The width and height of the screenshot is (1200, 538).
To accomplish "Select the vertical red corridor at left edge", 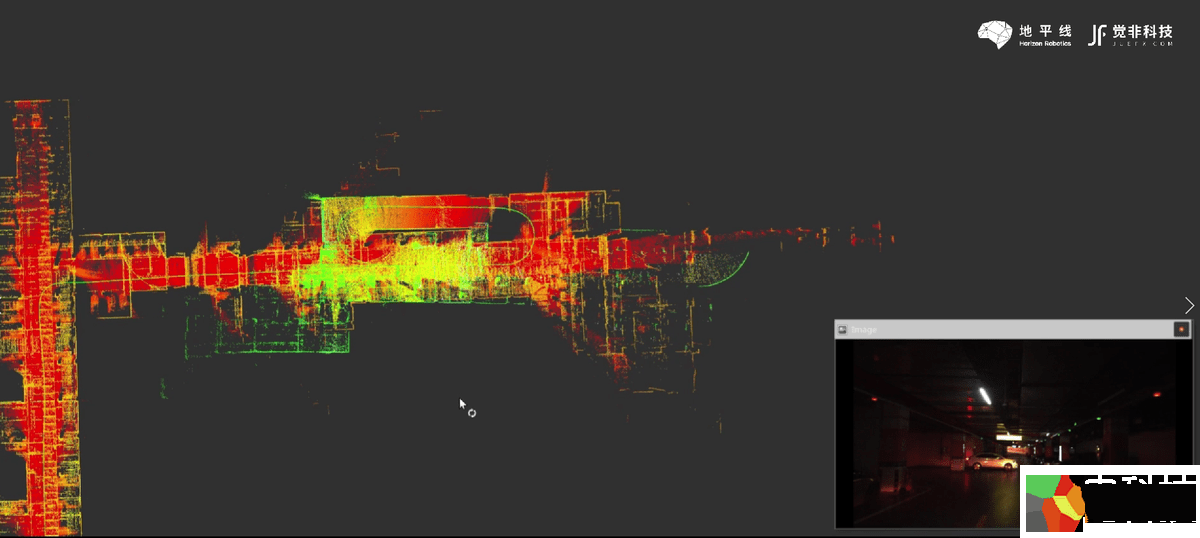I will pyautogui.click(x=40, y=320).
